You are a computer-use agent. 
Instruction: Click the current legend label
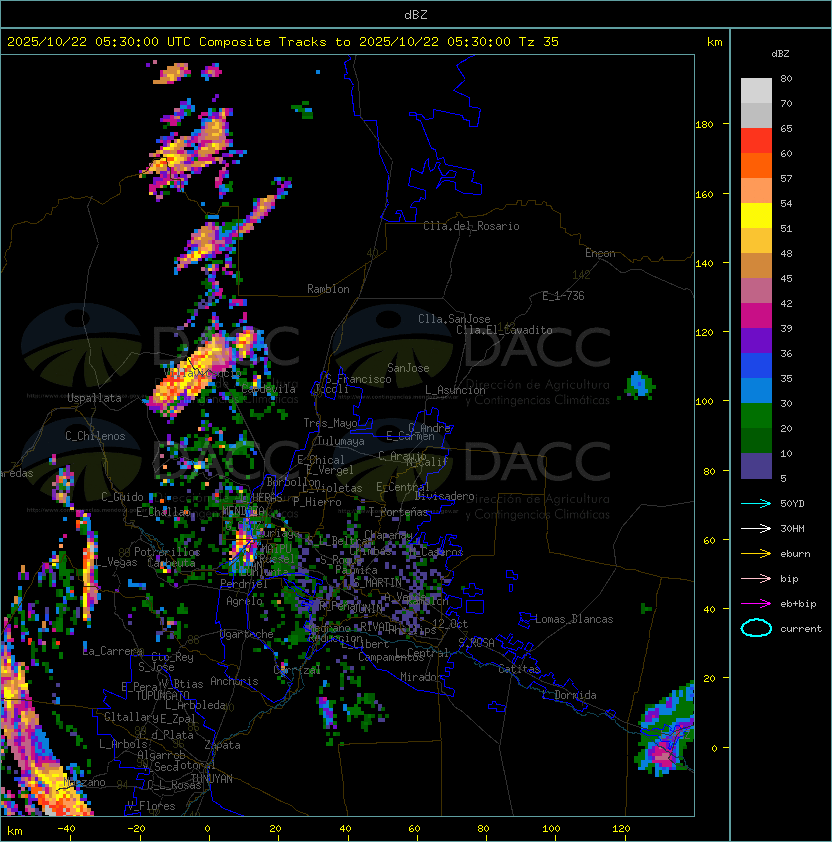(x=801, y=629)
